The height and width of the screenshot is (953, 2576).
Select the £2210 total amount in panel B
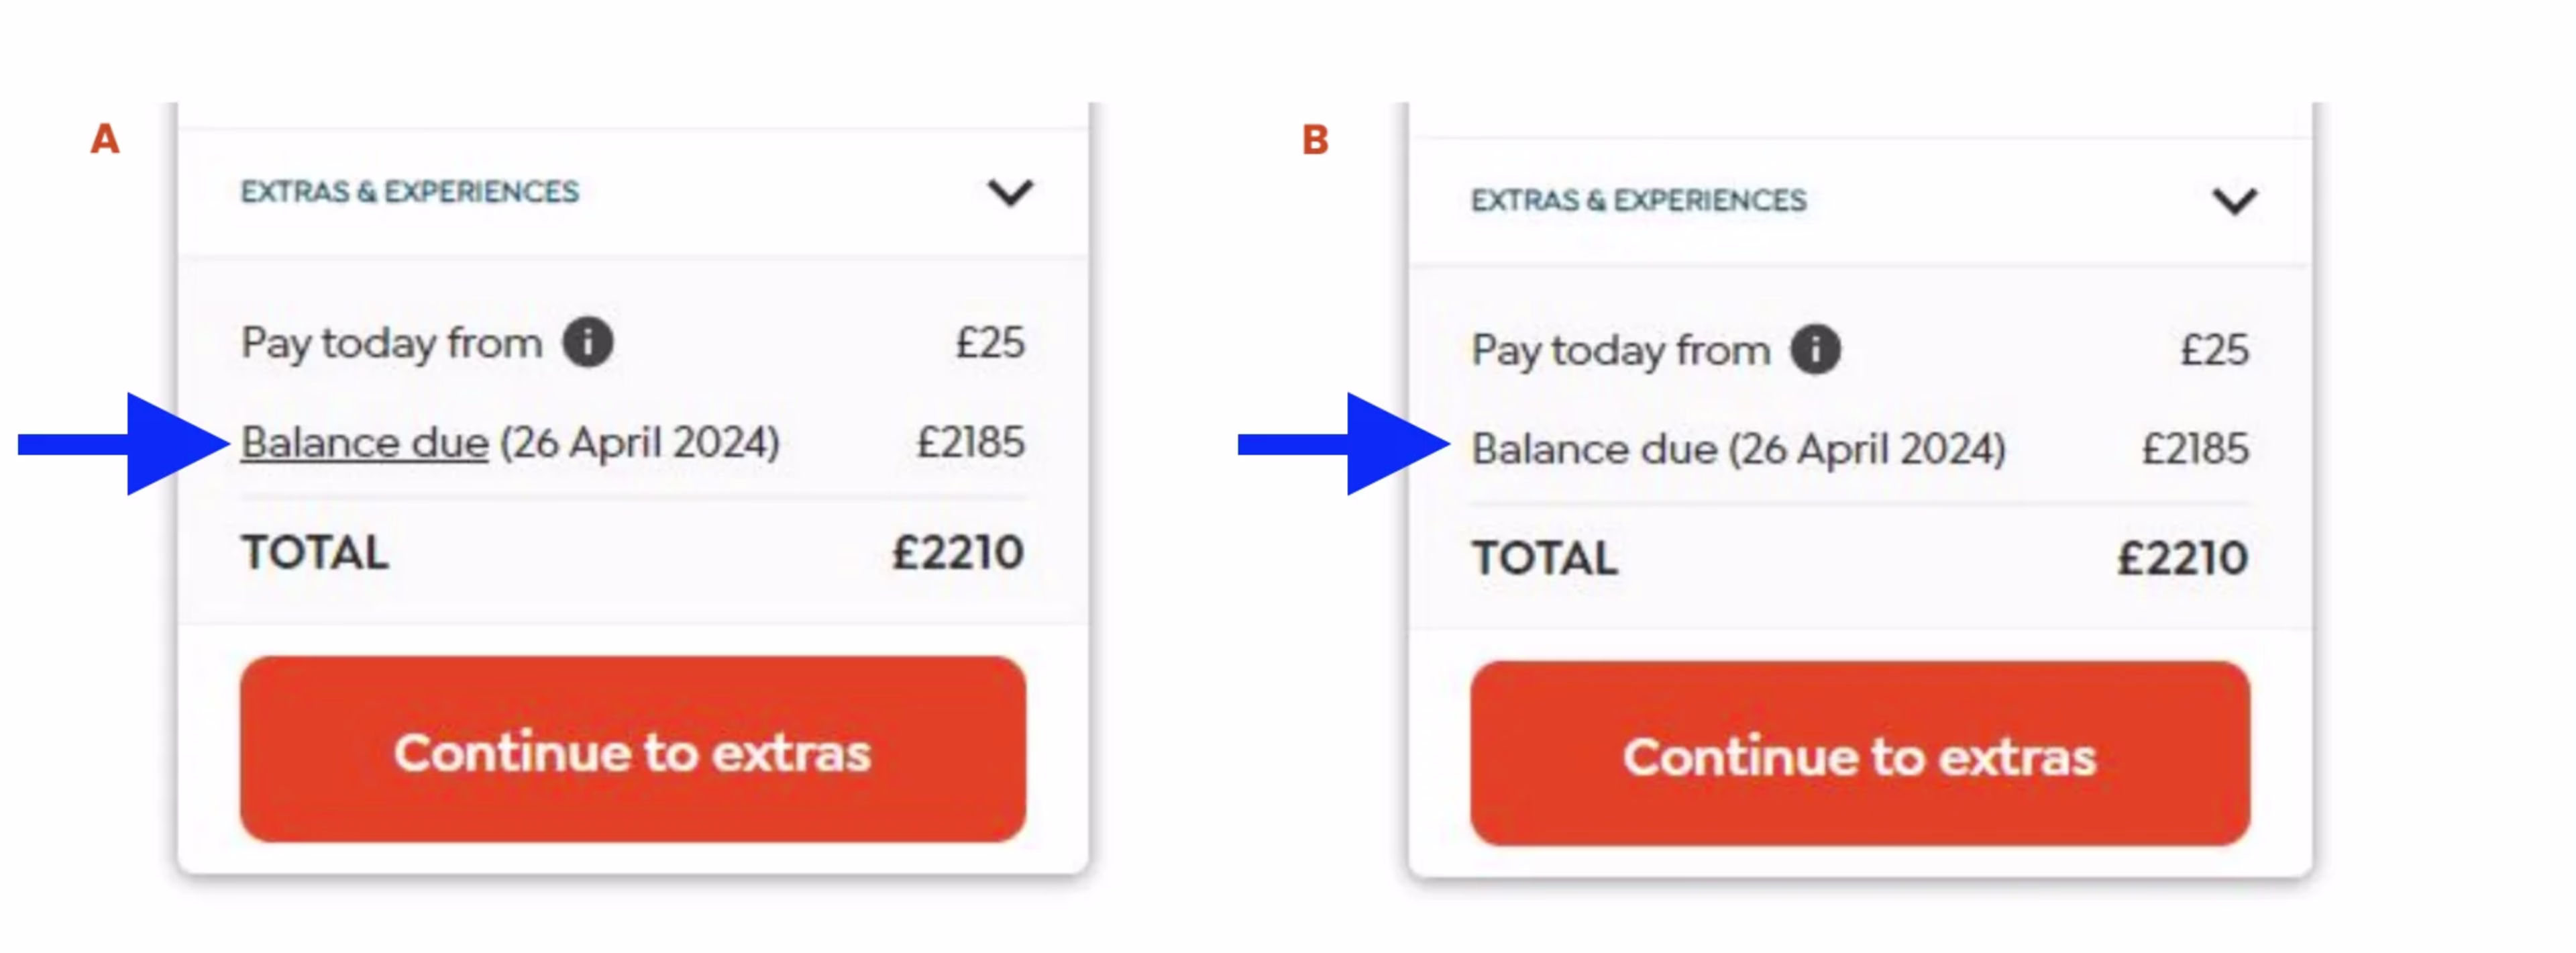click(2182, 557)
